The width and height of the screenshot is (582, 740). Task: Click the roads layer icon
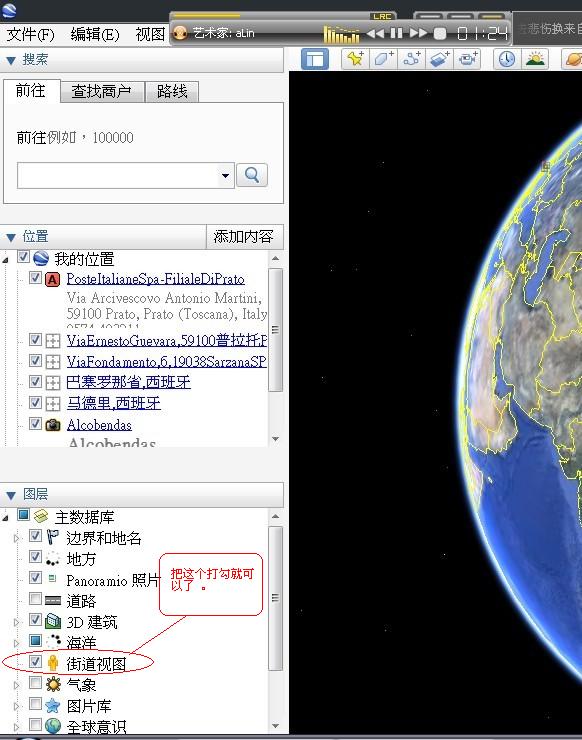click(53, 601)
